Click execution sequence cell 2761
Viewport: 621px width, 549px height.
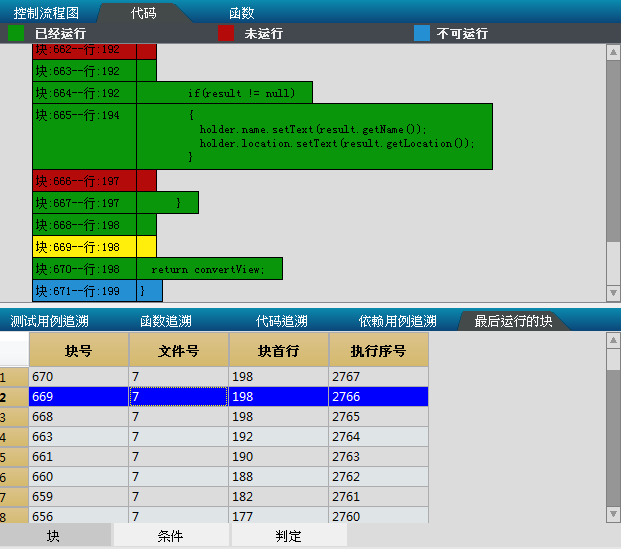coord(379,496)
